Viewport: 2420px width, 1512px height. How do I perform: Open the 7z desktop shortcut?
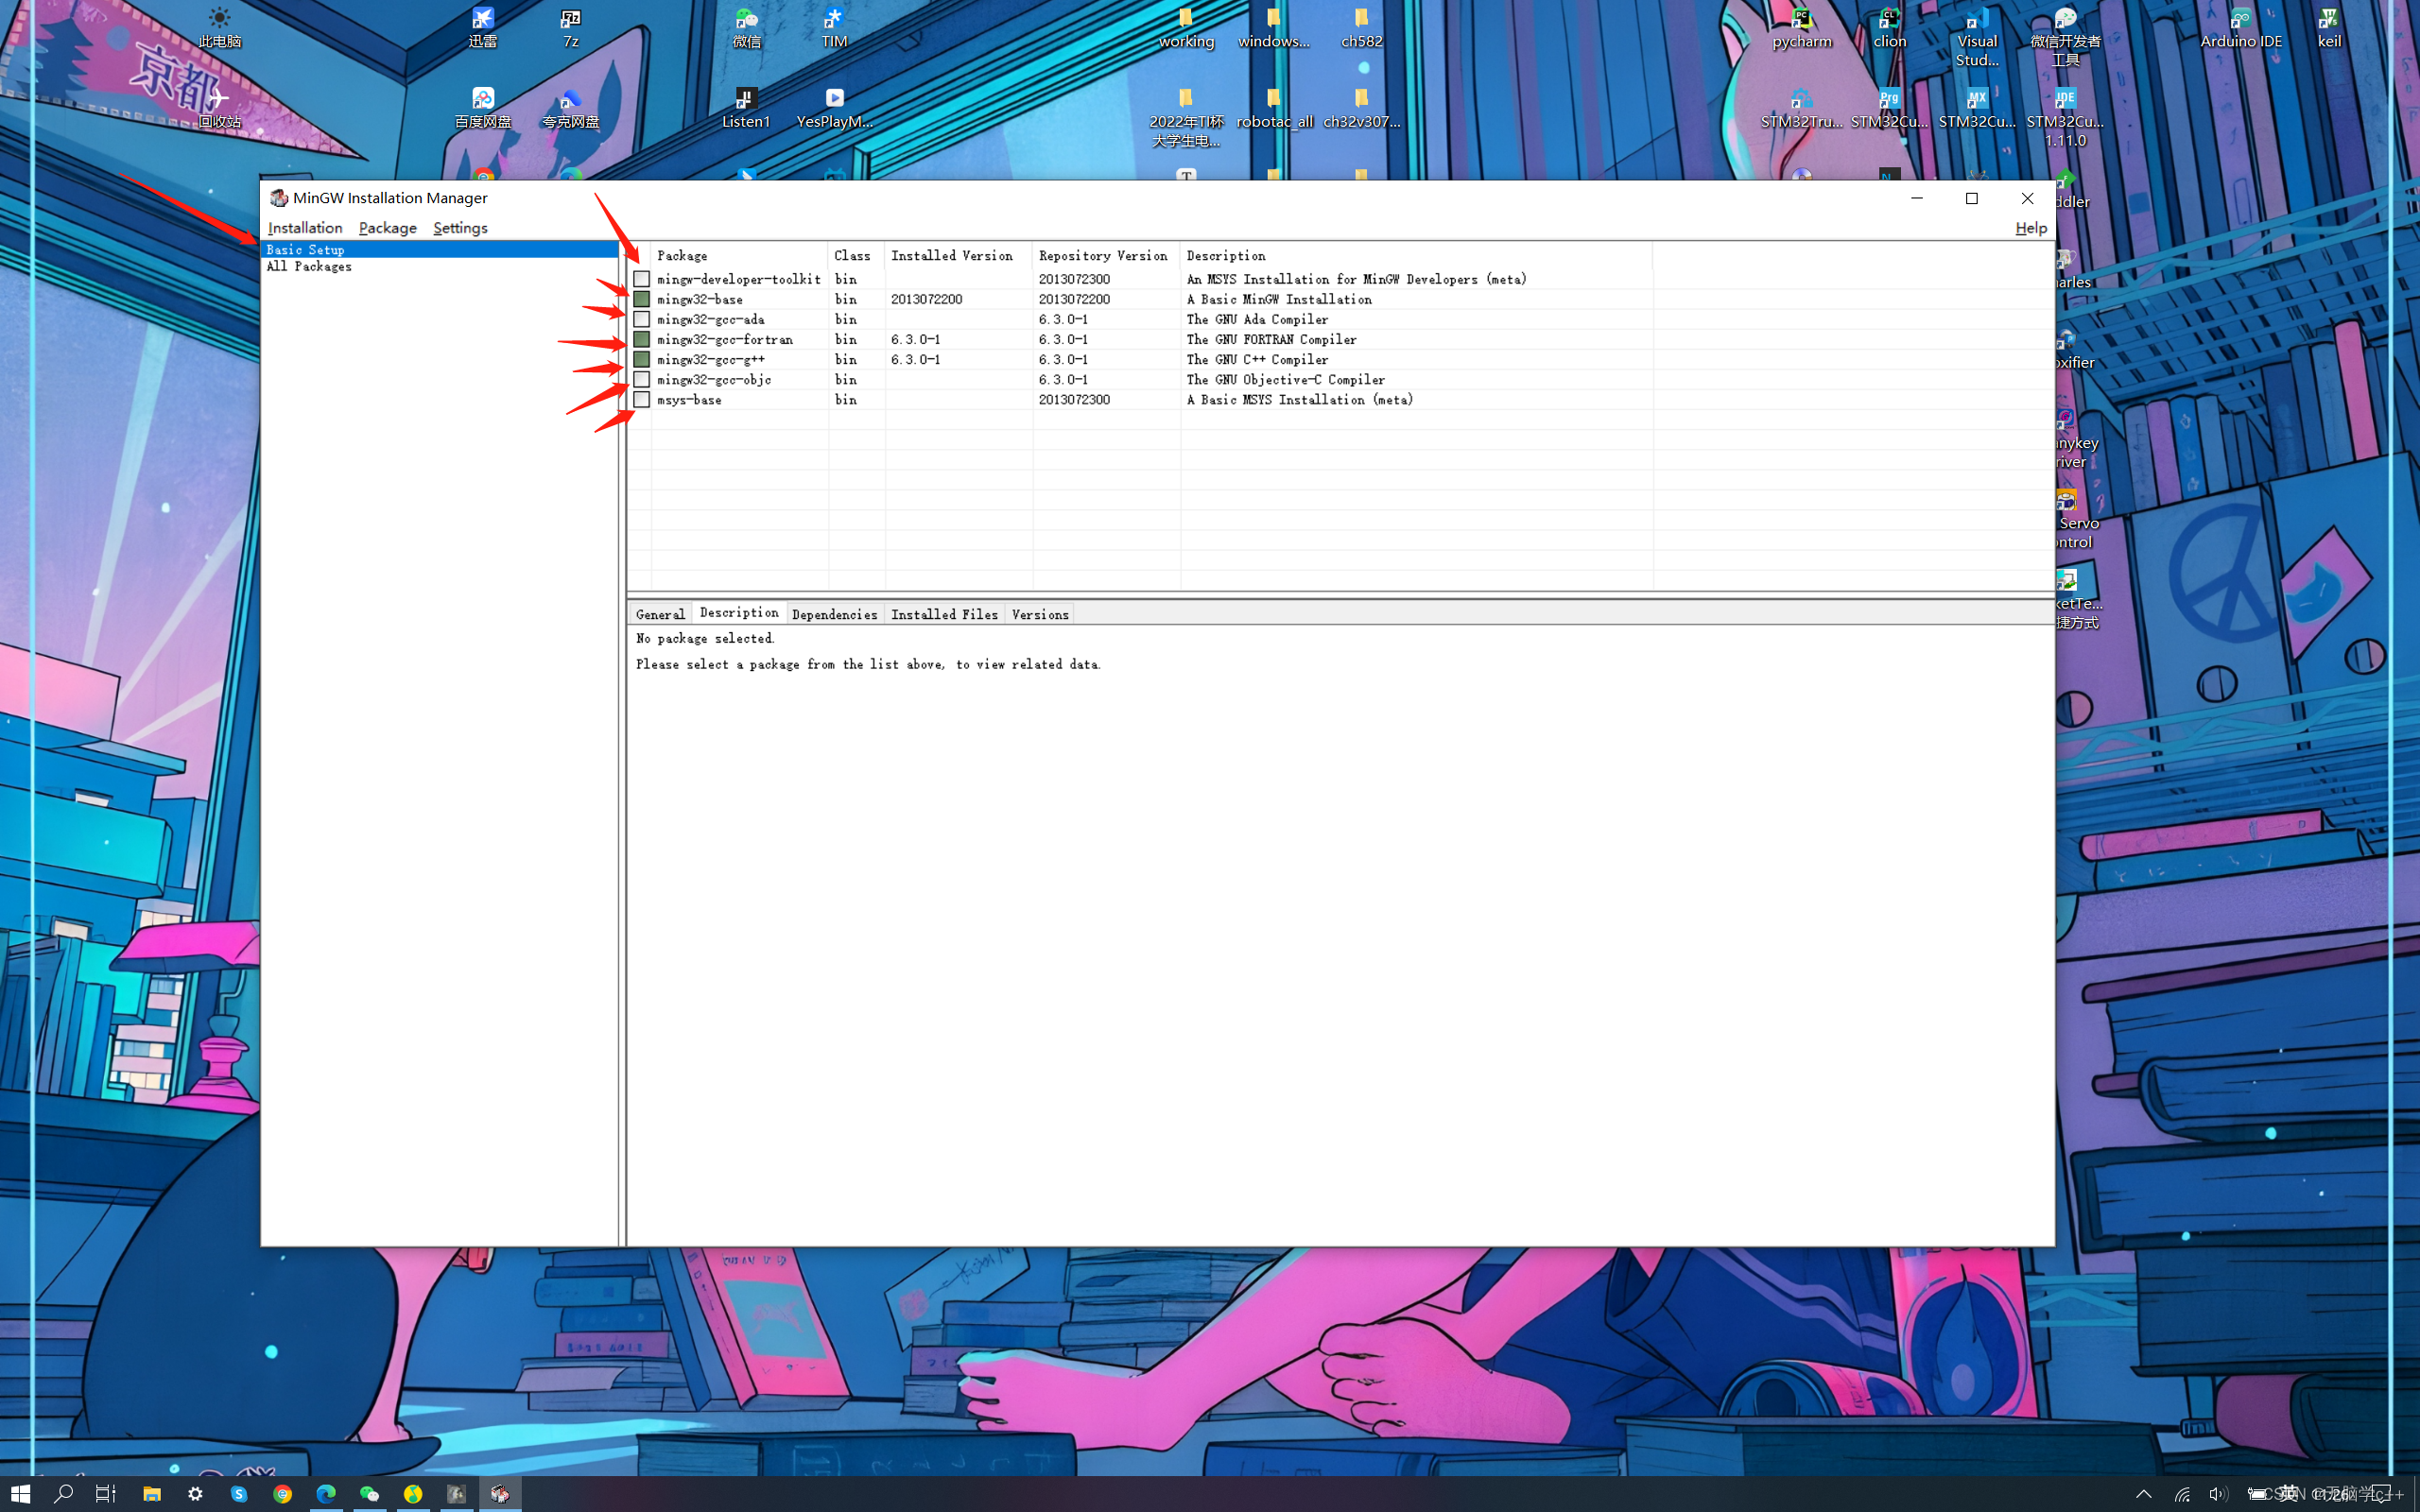[x=571, y=28]
